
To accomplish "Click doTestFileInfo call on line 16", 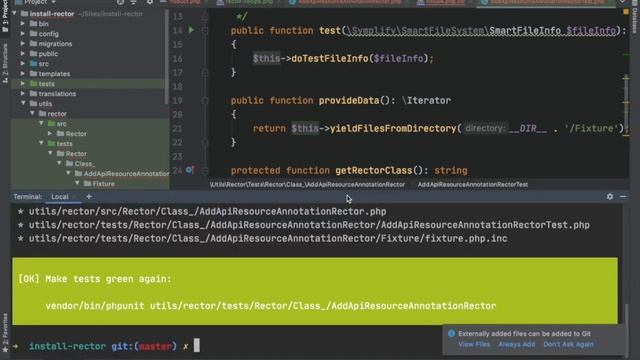I will coord(330,58).
